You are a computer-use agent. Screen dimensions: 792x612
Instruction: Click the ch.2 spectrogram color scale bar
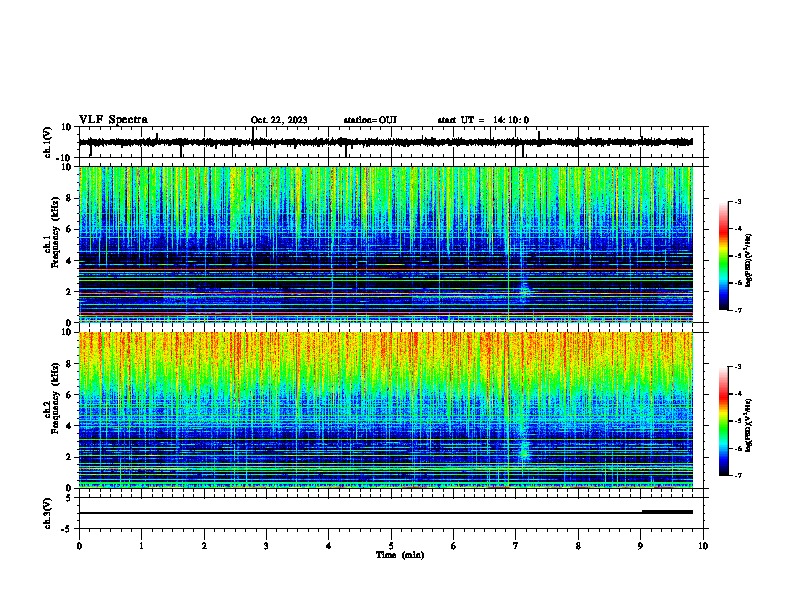[724, 421]
